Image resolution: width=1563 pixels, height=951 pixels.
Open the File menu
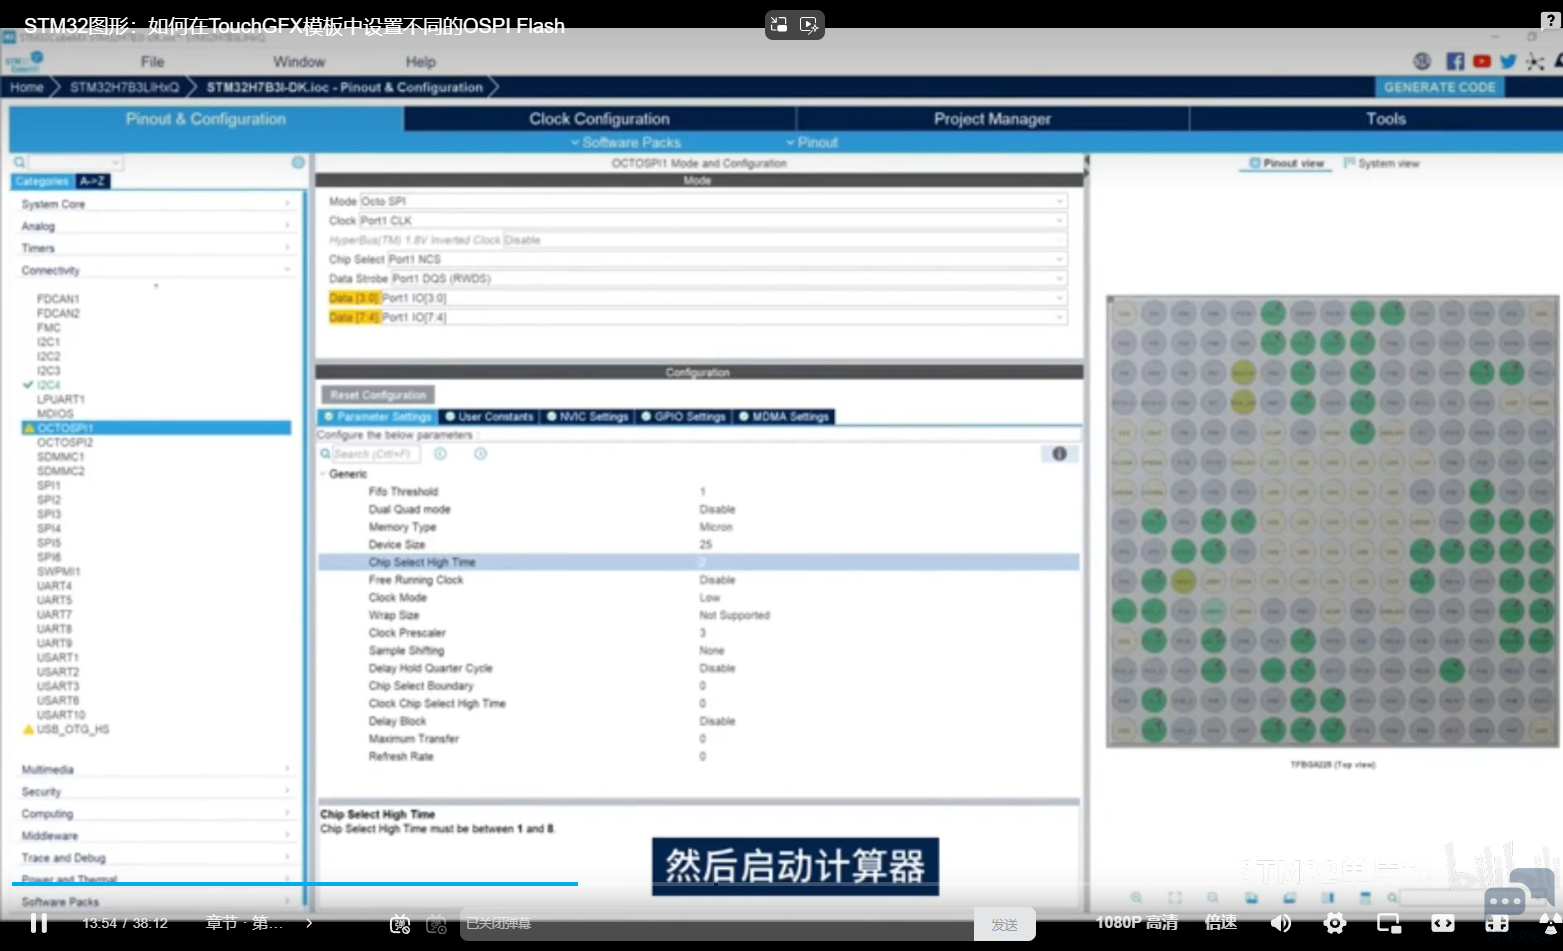(x=152, y=61)
